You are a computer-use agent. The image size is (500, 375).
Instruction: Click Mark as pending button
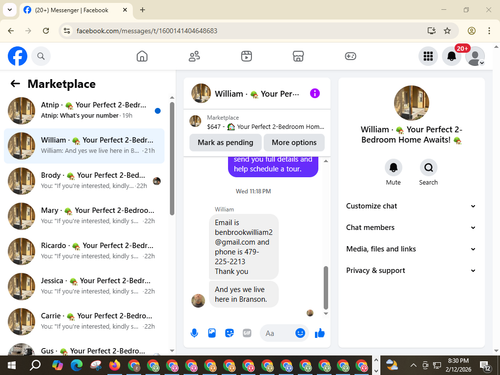225,143
